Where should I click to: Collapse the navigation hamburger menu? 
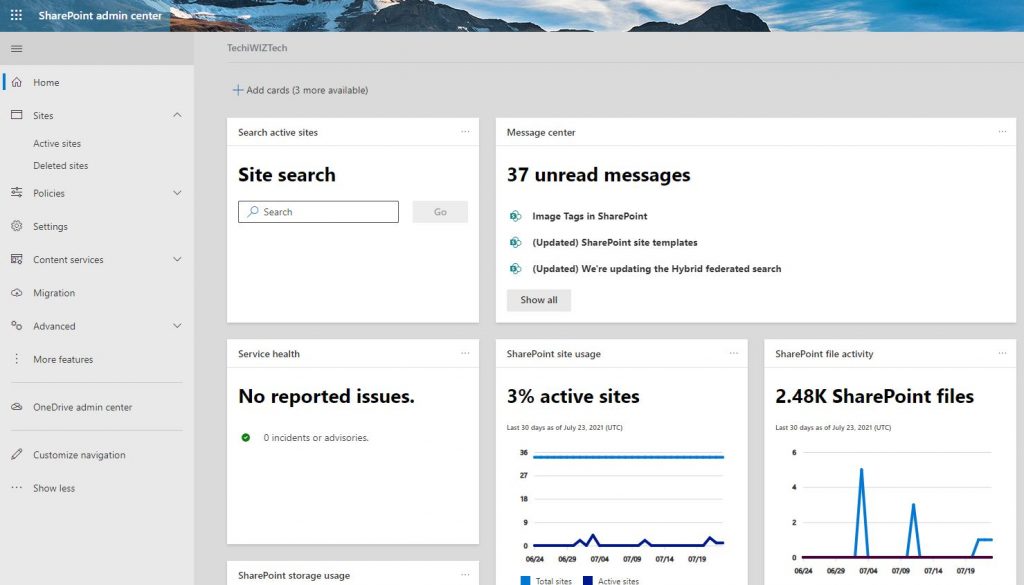coord(16,48)
